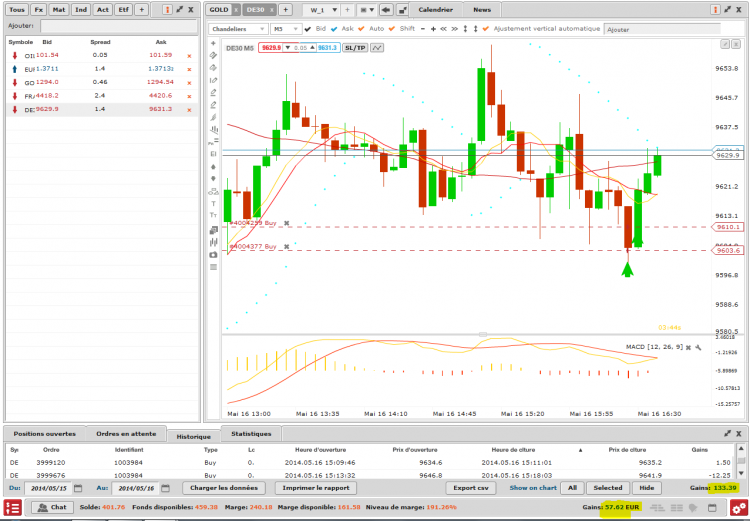Toggle the Bid checkbox
Viewport: 750px width, 521px height.
point(308,29)
